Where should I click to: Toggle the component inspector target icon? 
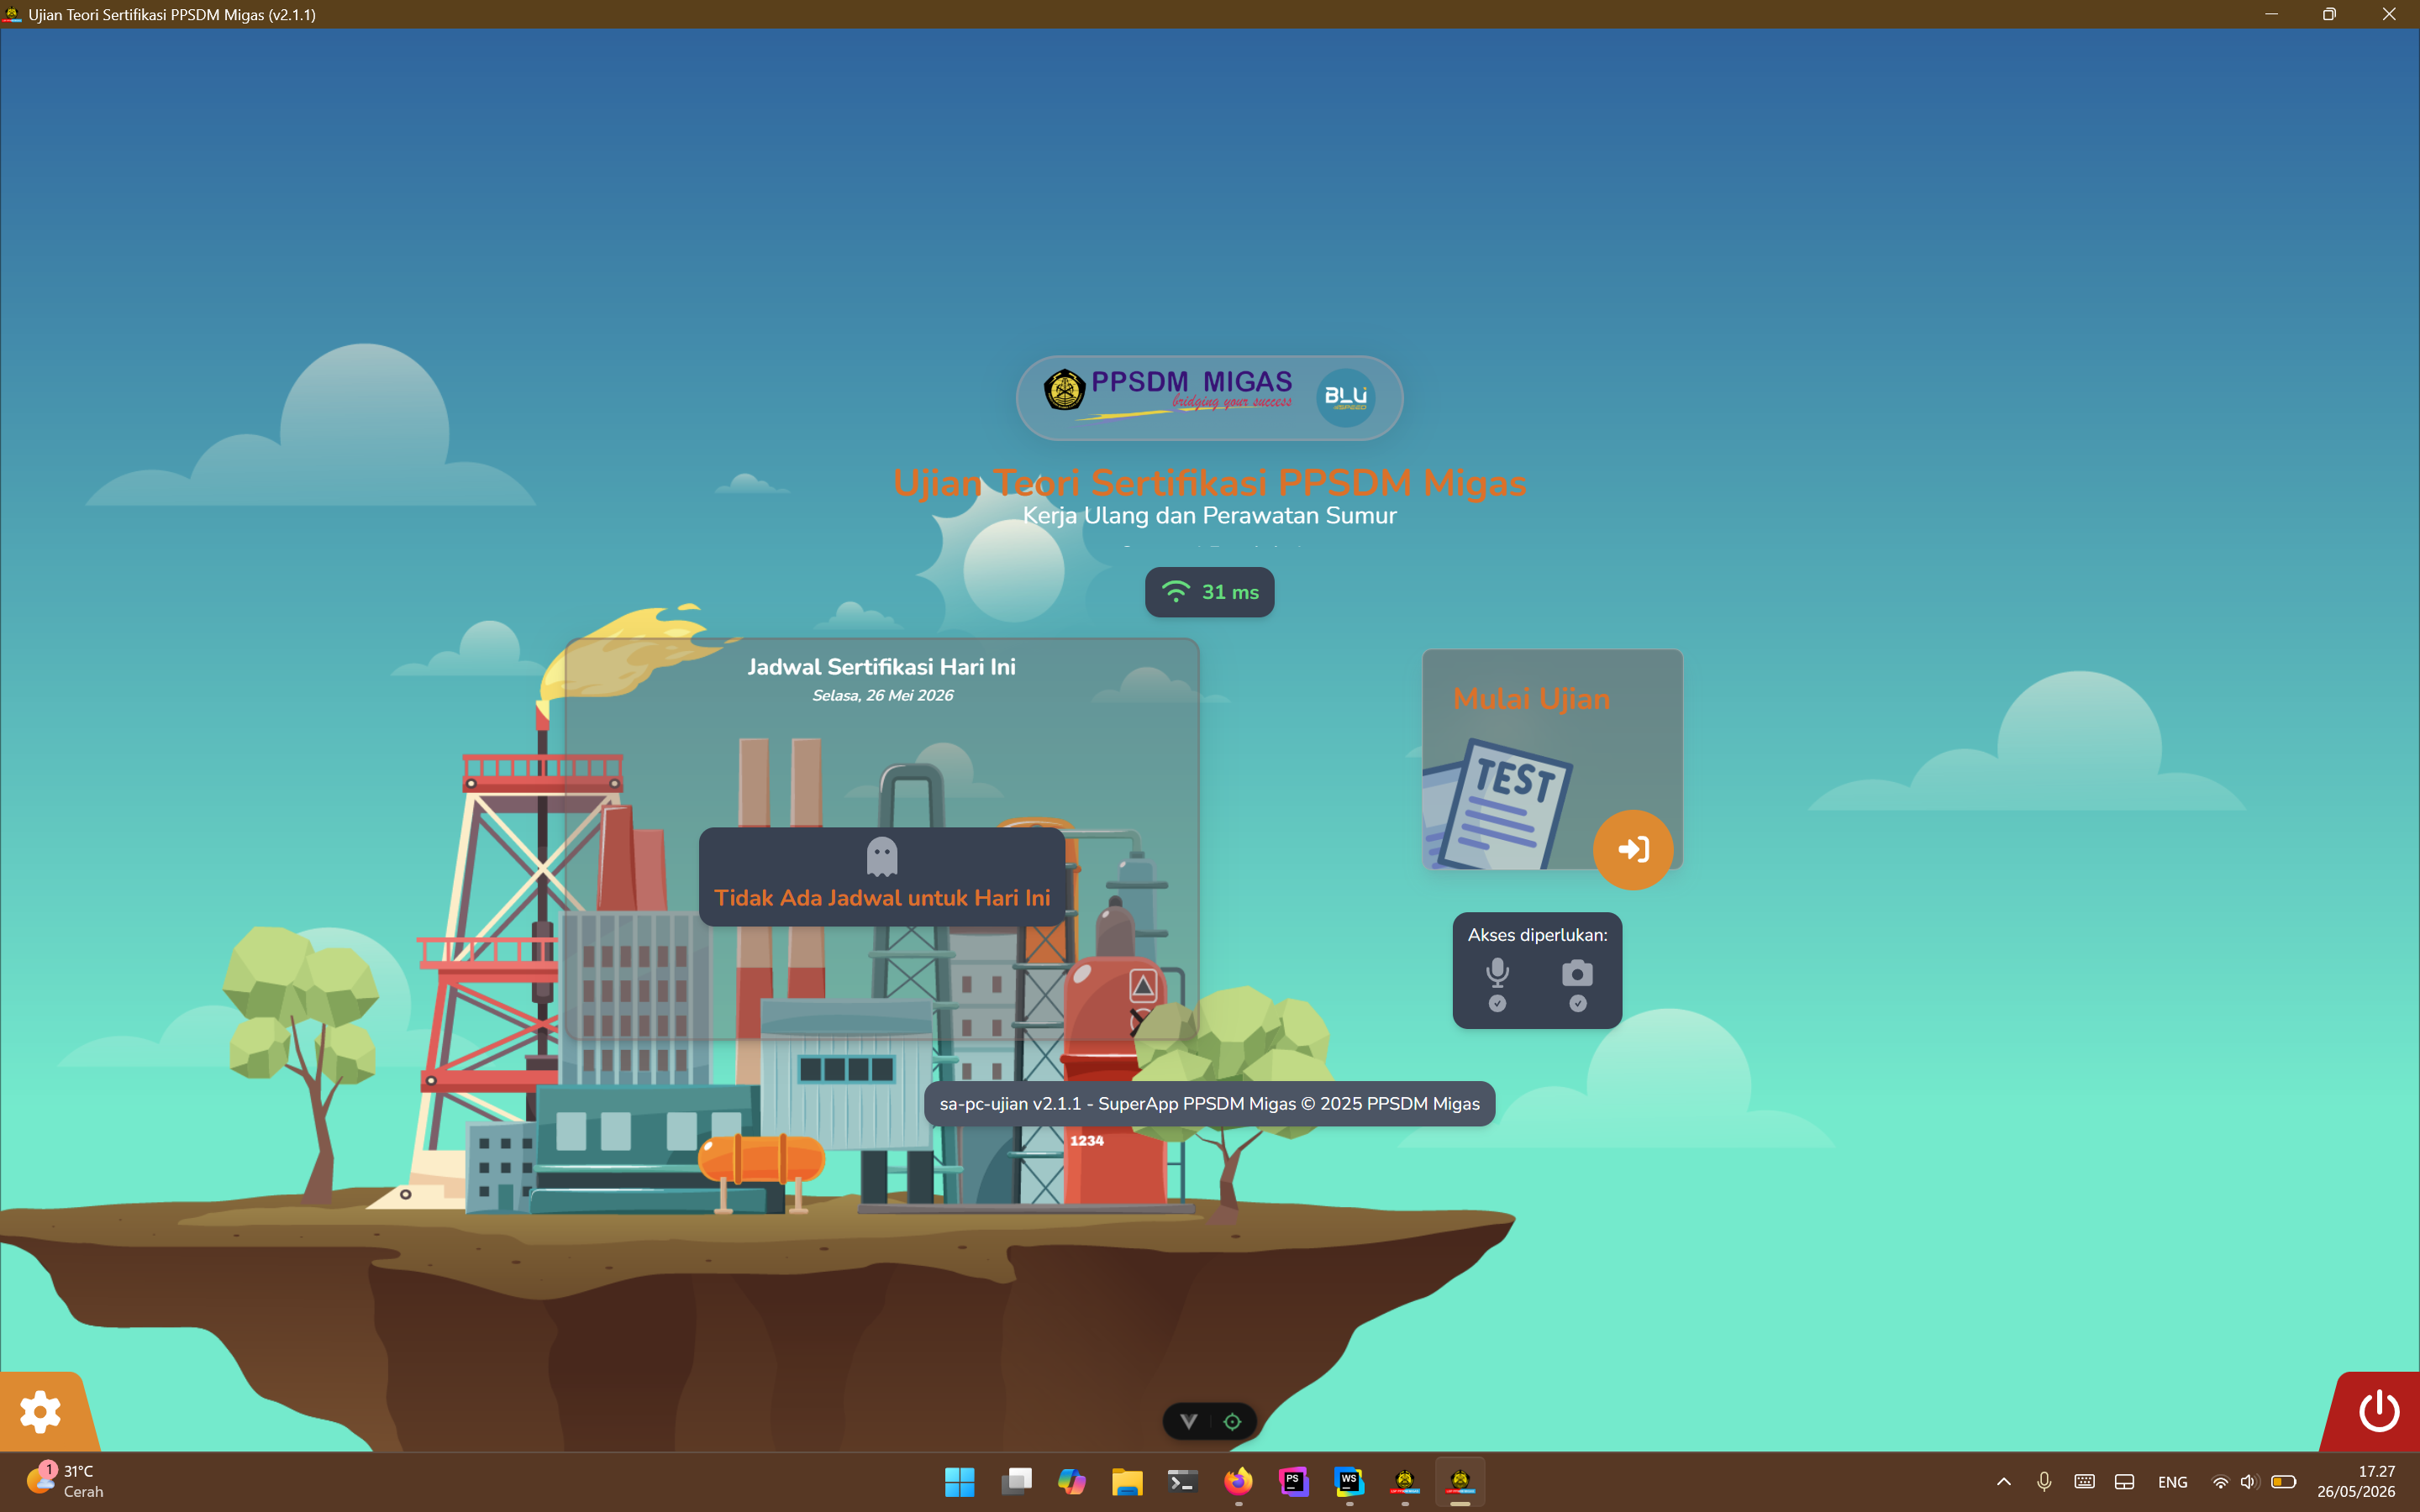click(x=1232, y=1421)
